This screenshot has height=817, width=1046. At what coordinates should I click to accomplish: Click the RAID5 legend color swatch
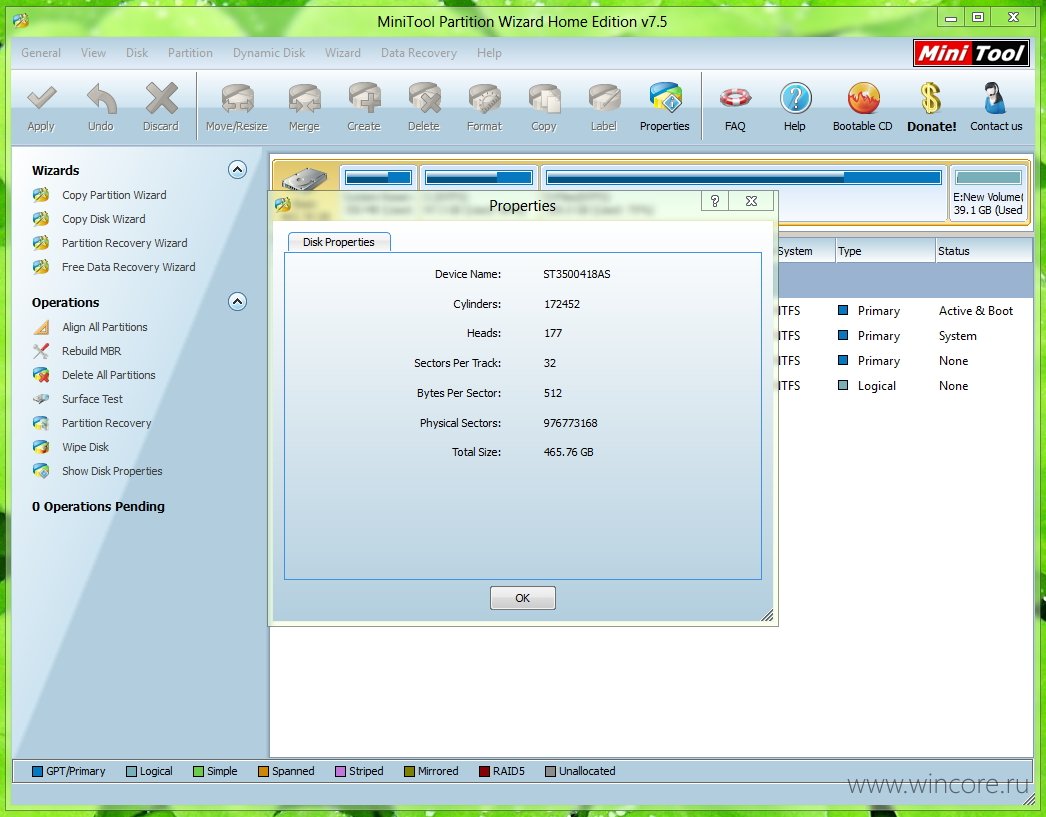[484, 772]
